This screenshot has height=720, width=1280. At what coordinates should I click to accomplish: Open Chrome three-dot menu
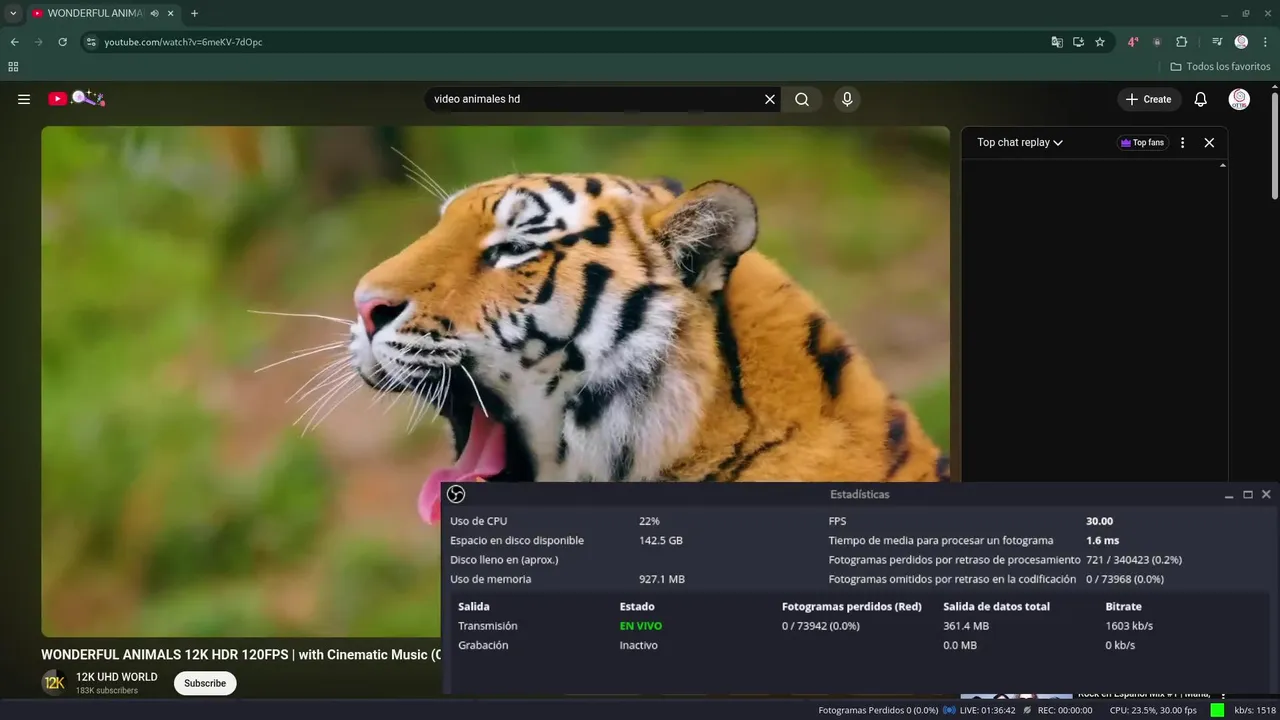[x=1265, y=42]
